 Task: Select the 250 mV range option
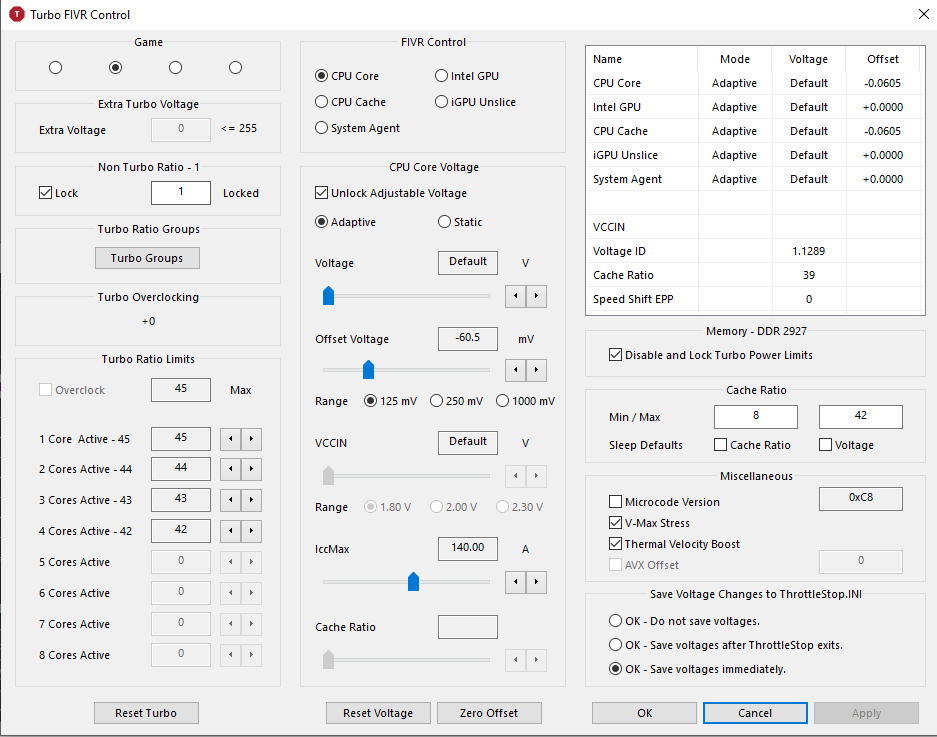point(436,401)
